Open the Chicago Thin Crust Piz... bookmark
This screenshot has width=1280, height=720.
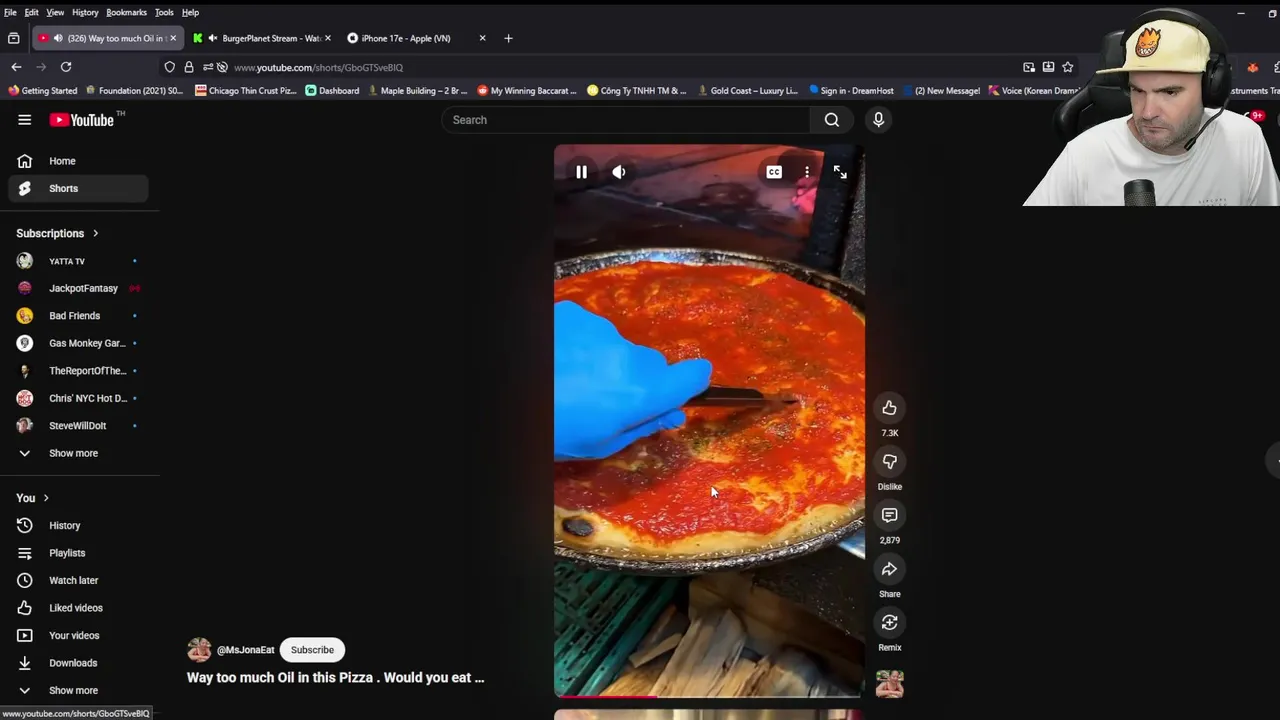tap(246, 90)
